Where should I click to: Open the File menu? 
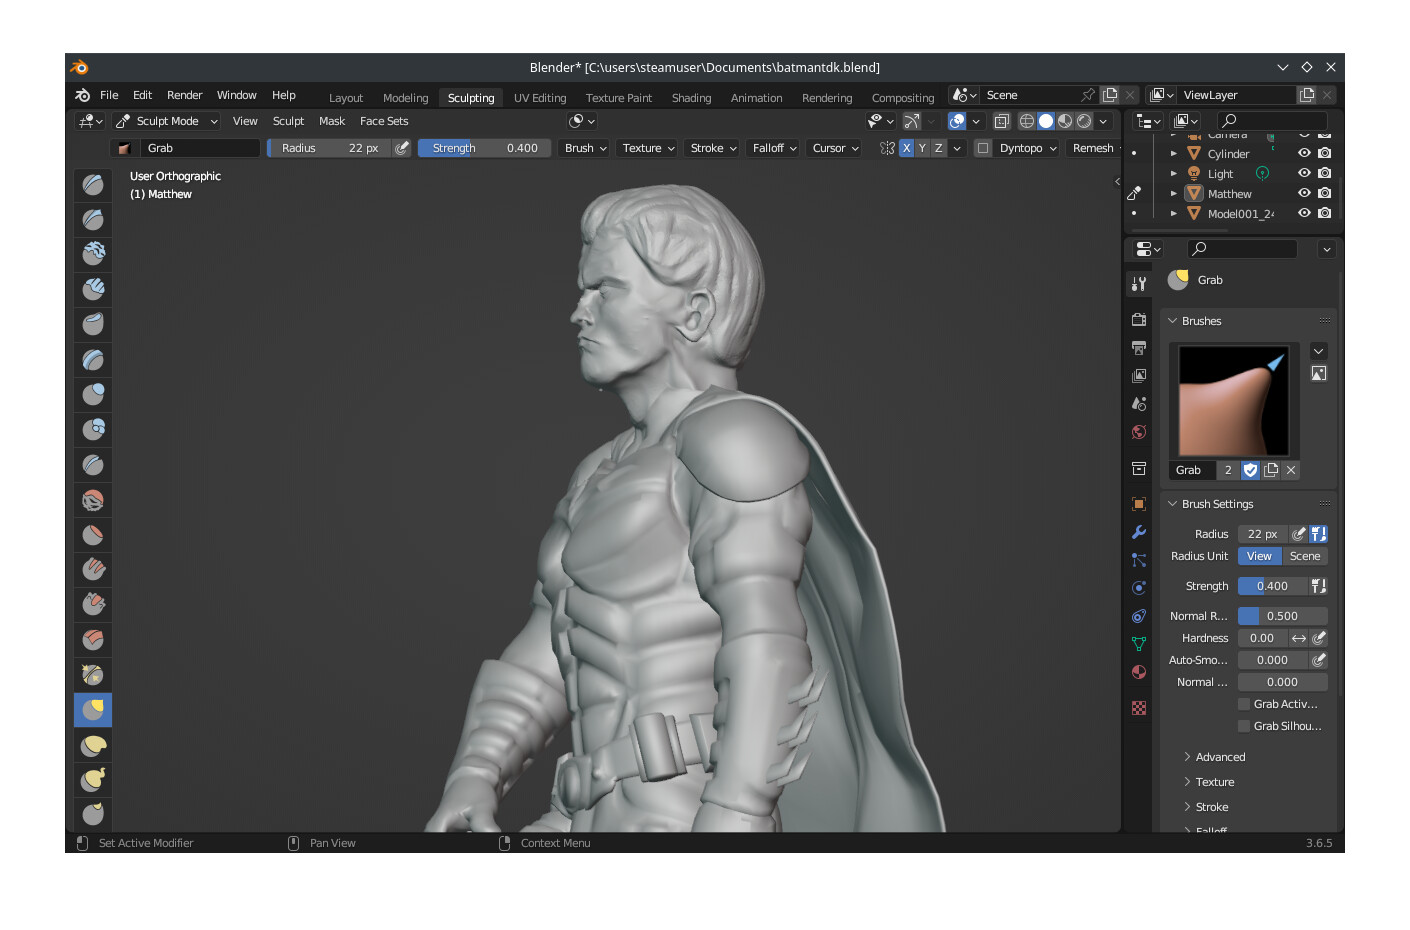[109, 95]
